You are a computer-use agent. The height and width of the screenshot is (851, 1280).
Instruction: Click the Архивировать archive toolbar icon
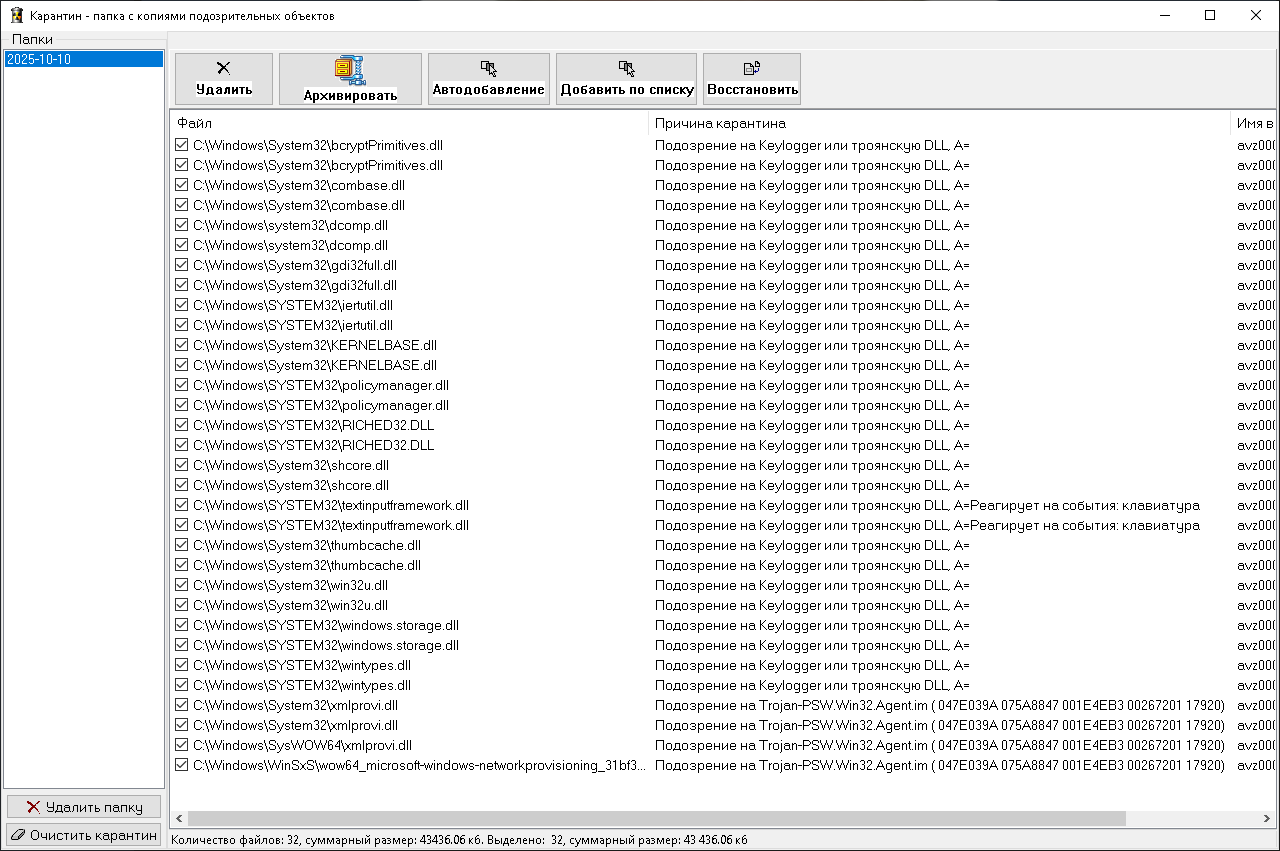349,68
